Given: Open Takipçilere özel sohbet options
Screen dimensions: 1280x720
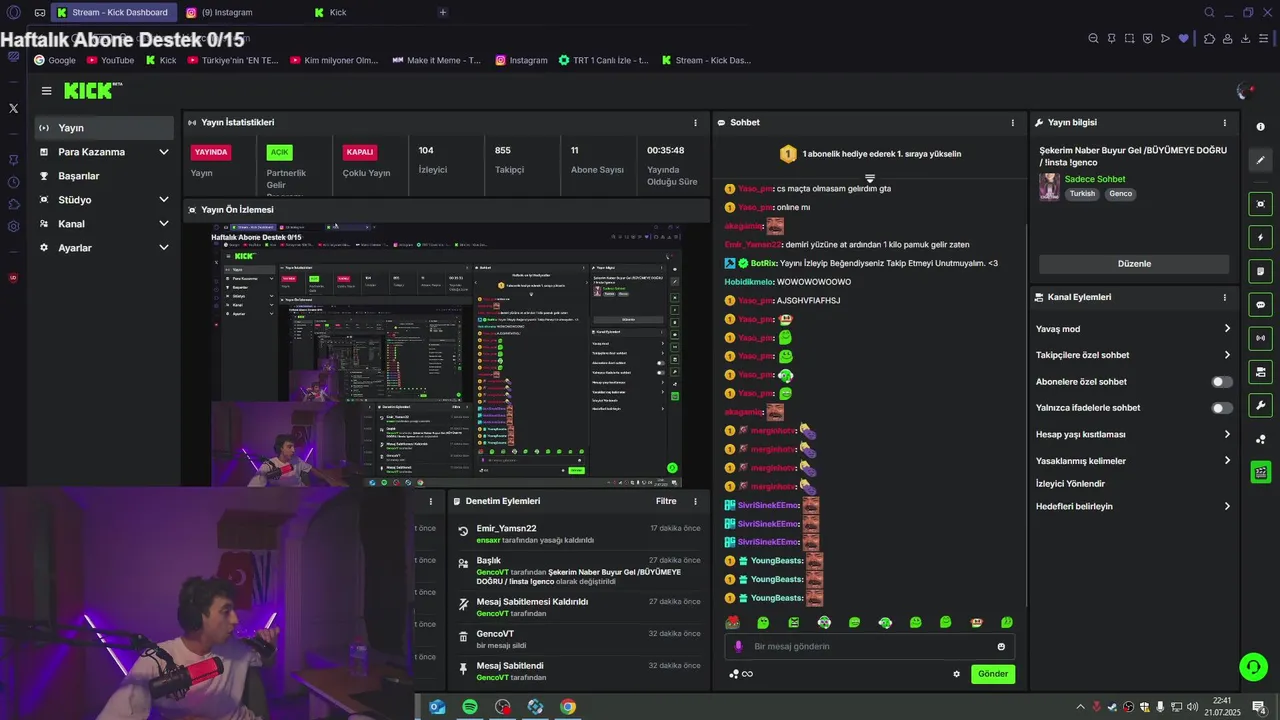Looking at the screenshot, I should 1134,355.
